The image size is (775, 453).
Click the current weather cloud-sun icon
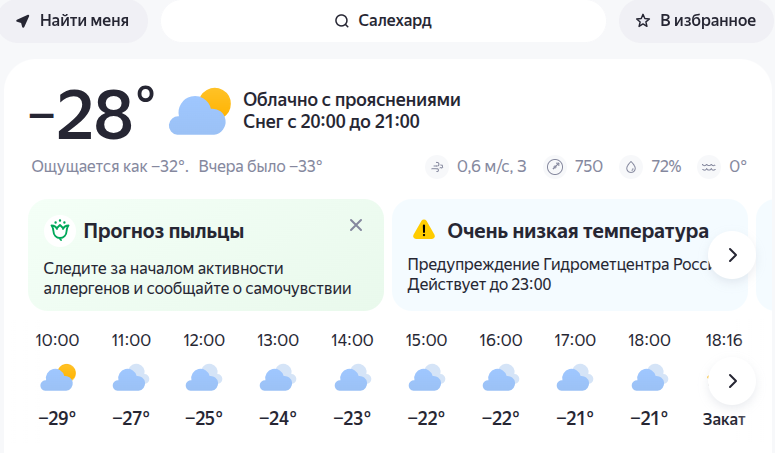tap(200, 112)
